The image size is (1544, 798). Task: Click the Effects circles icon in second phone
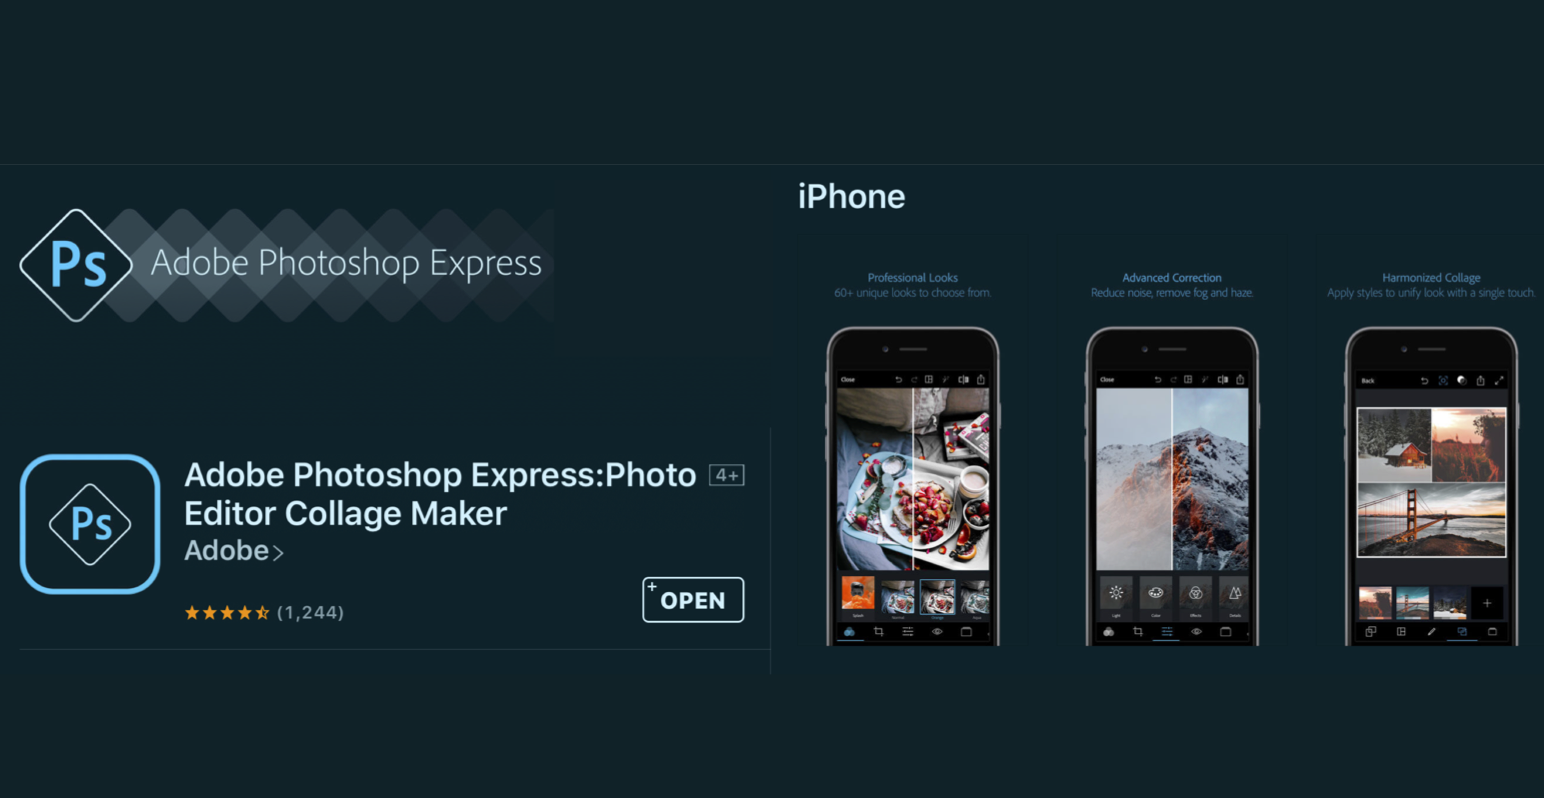[x=1195, y=593]
